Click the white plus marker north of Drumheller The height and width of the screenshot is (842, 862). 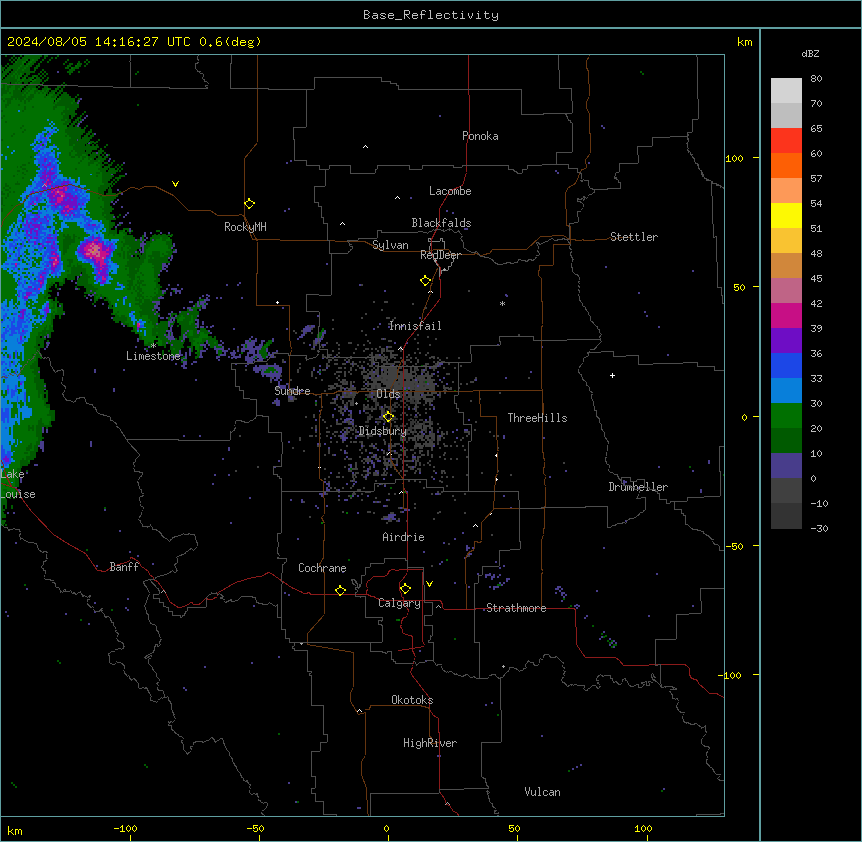pyautogui.click(x=612, y=375)
